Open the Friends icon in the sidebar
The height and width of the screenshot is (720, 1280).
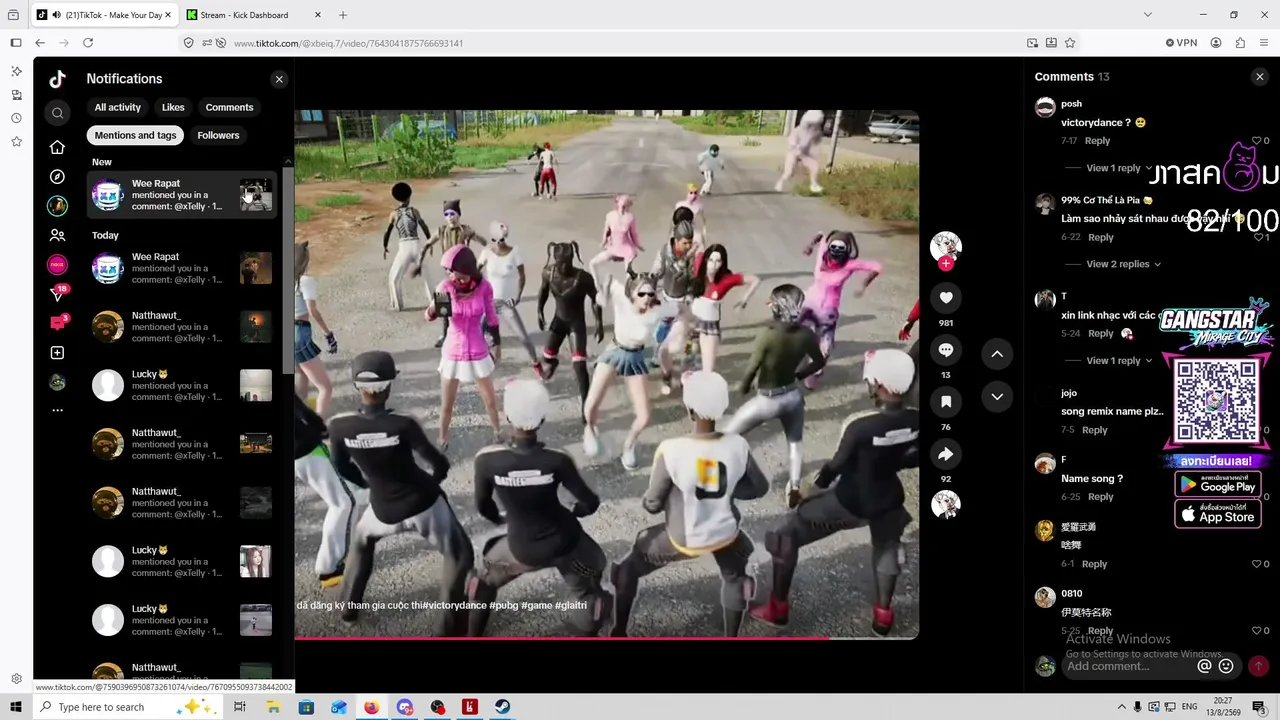pyautogui.click(x=57, y=236)
